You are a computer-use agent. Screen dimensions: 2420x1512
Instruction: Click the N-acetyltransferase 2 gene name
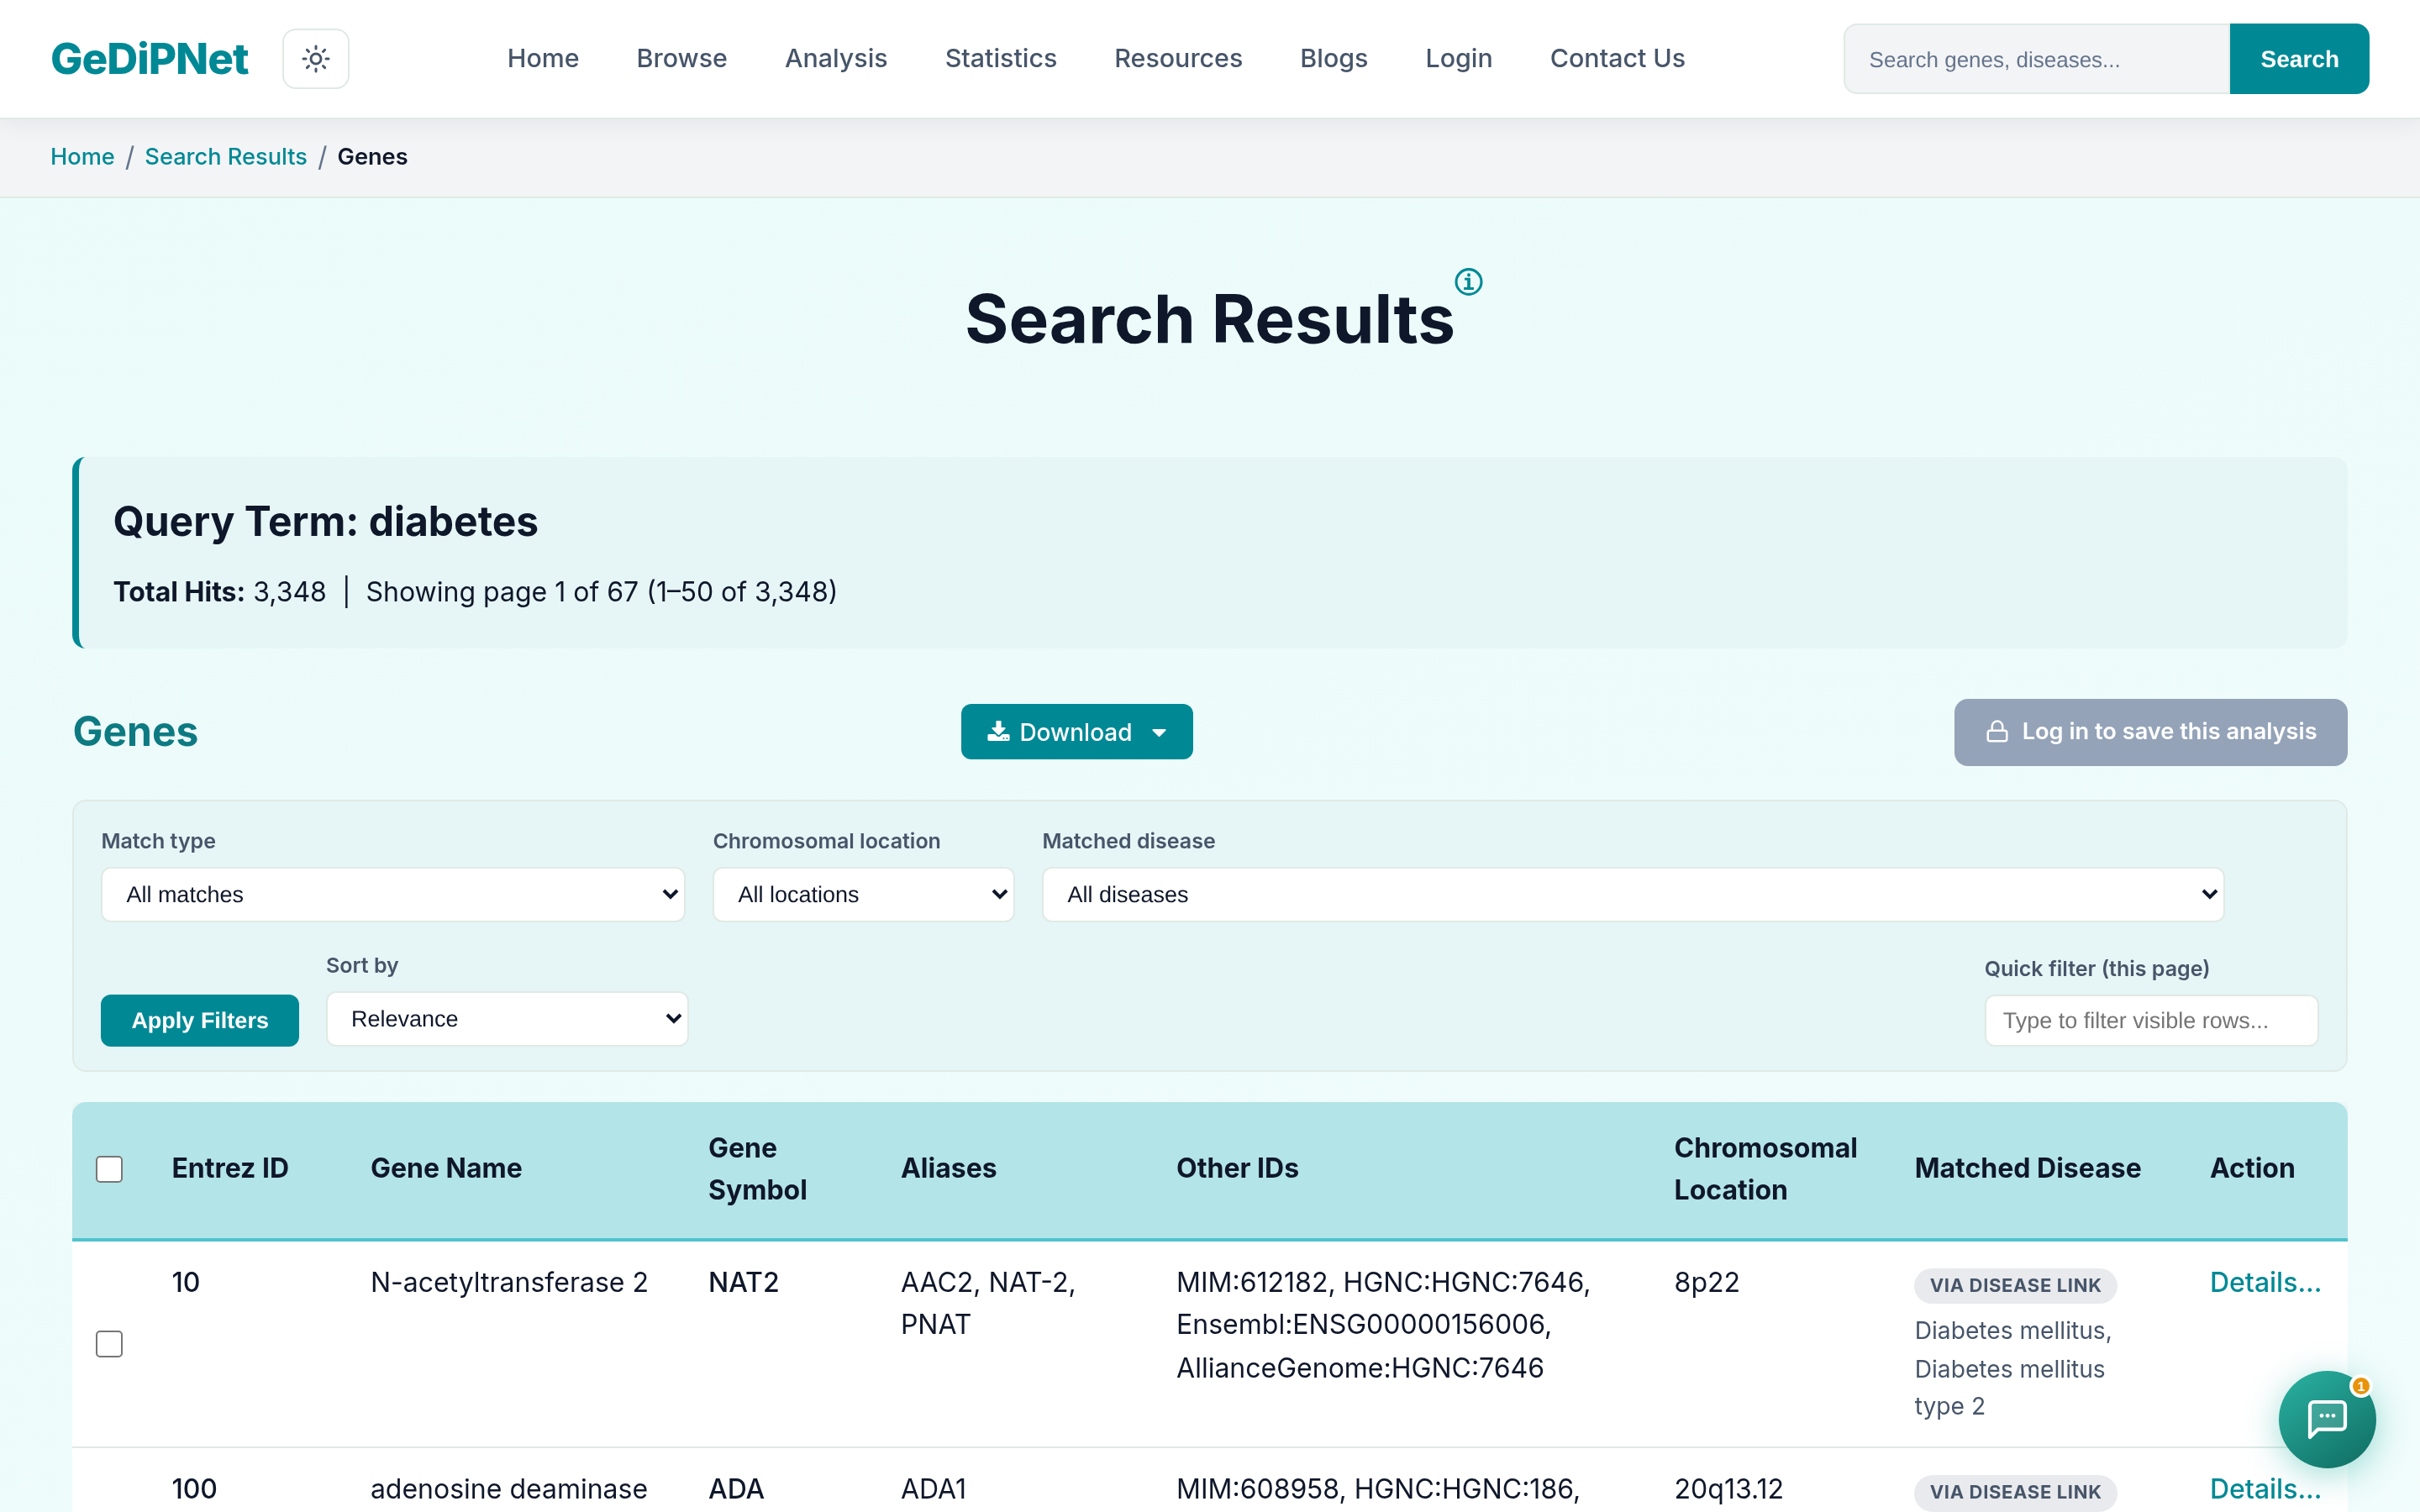509,1282
